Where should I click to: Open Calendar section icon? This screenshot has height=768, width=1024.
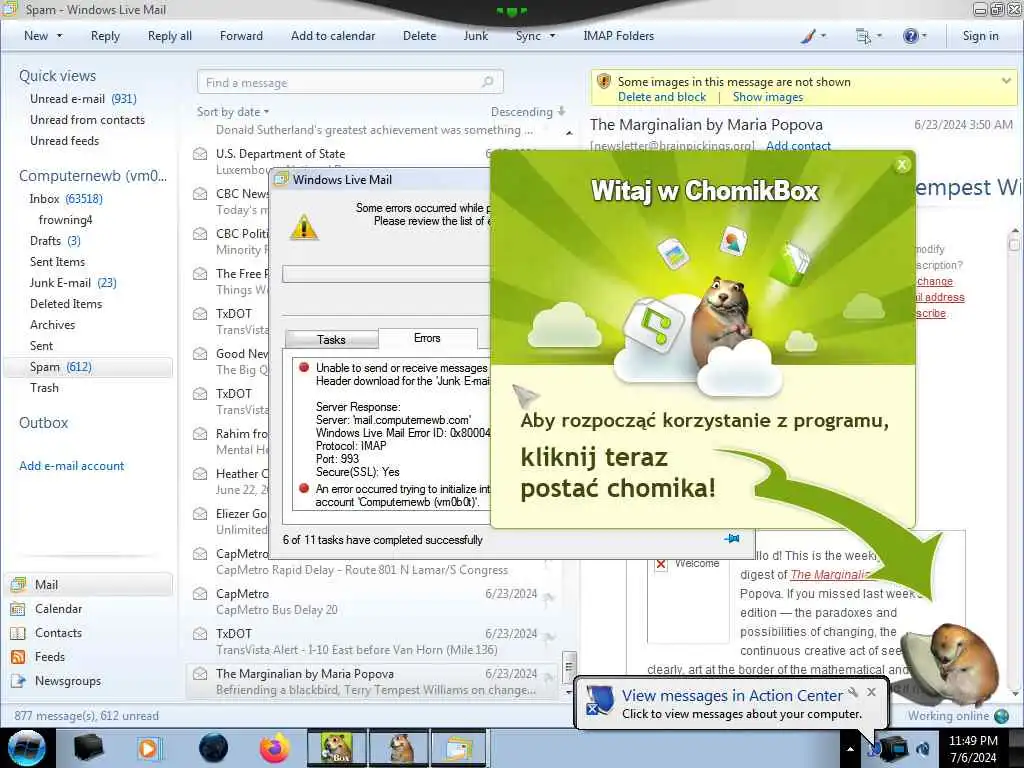[18, 609]
